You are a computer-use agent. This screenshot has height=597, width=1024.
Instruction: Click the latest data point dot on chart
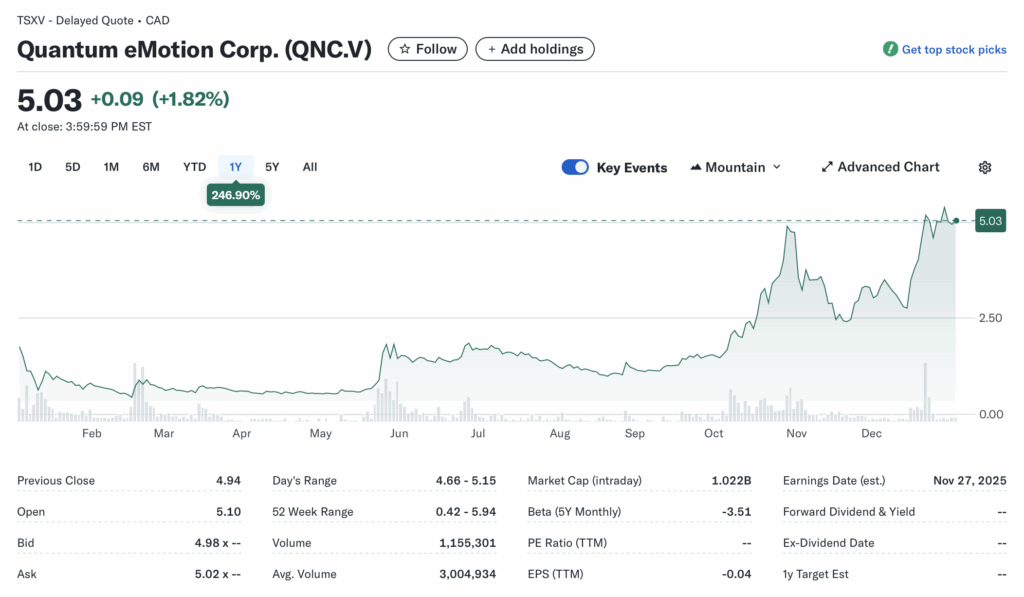tap(956, 221)
